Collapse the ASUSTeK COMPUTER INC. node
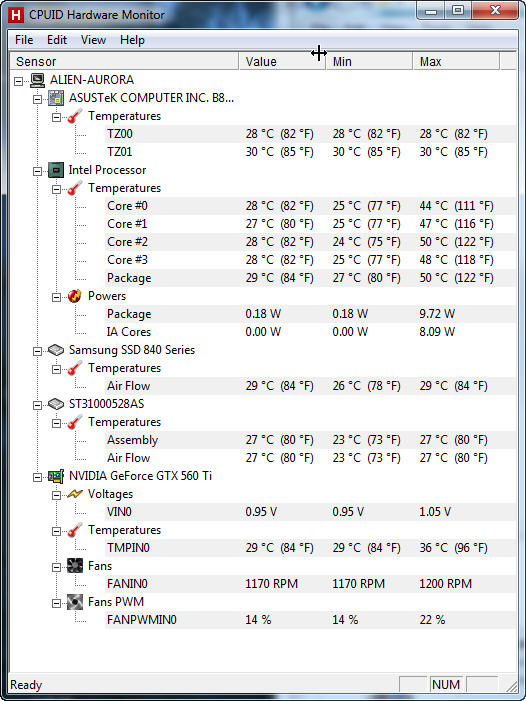This screenshot has height=701, width=526. pos(38,99)
